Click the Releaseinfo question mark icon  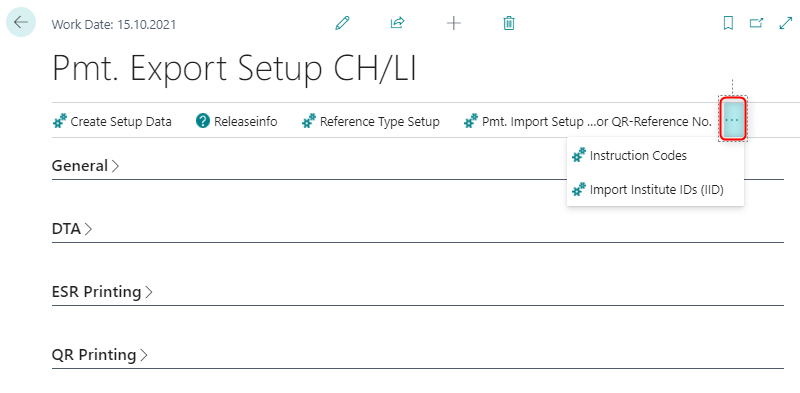[x=203, y=121]
